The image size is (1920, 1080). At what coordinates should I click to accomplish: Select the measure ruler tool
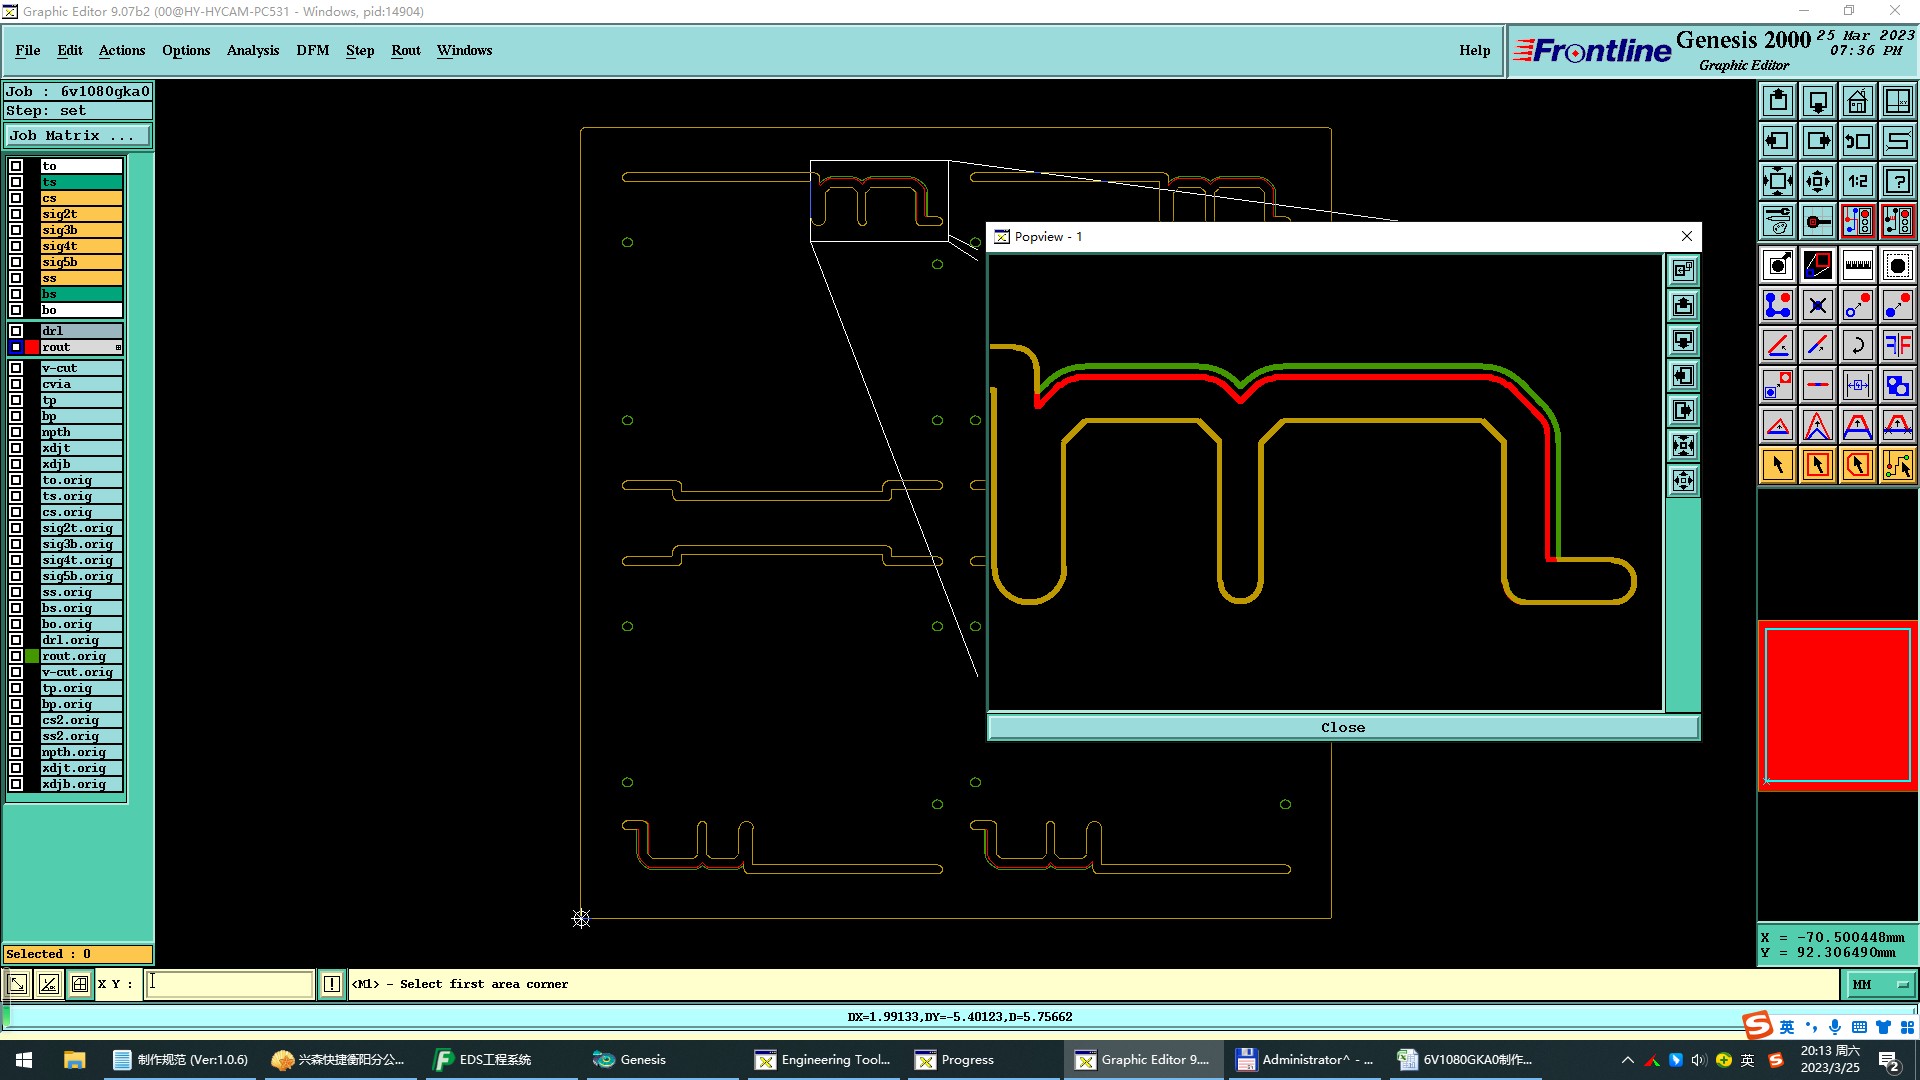click(x=1857, y=265)
